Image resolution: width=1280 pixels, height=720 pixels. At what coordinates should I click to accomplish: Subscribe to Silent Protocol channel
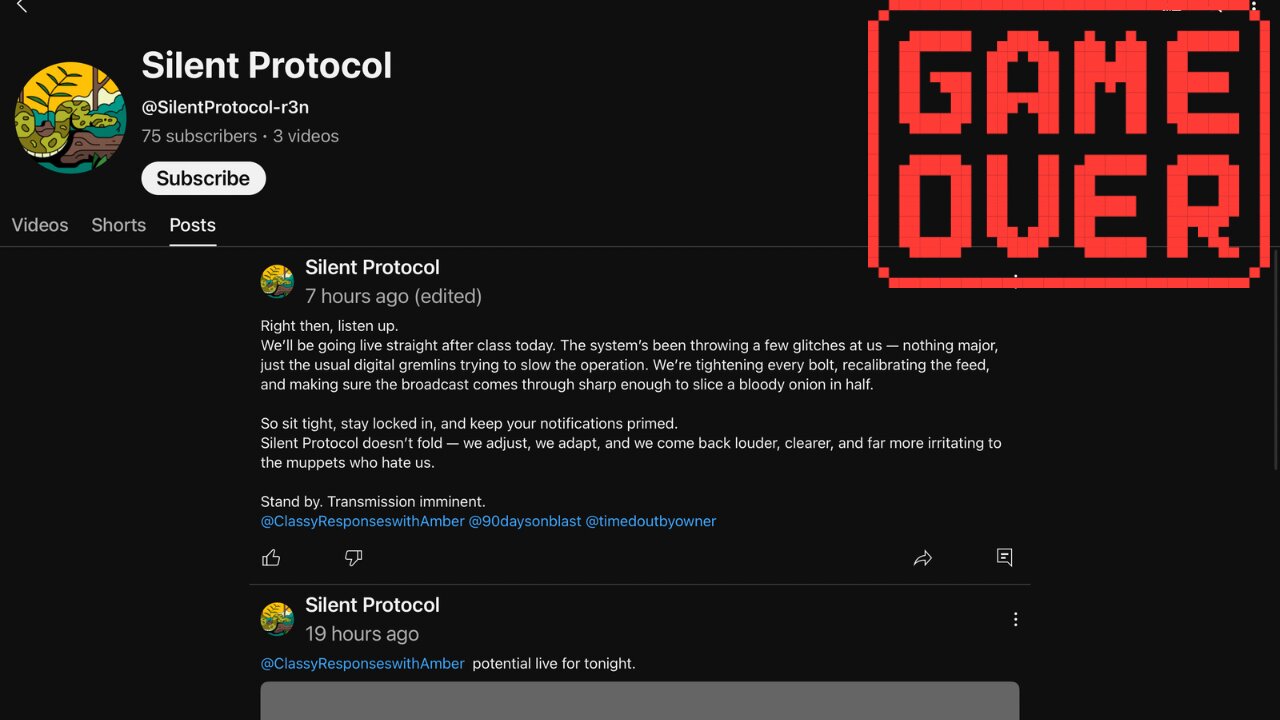(x=203, y=178)
